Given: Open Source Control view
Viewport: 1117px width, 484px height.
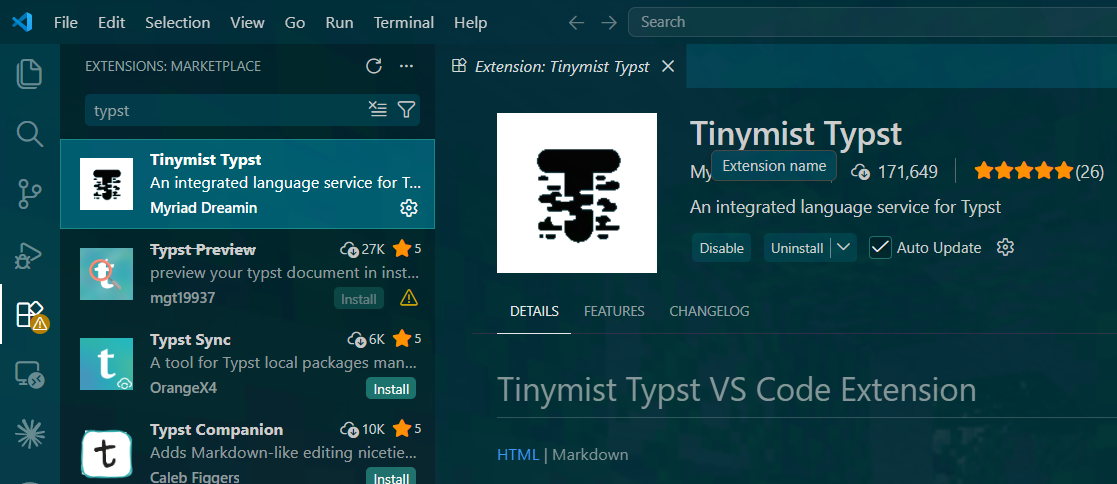Looking at the screenshot, I should tap(29, 193).
